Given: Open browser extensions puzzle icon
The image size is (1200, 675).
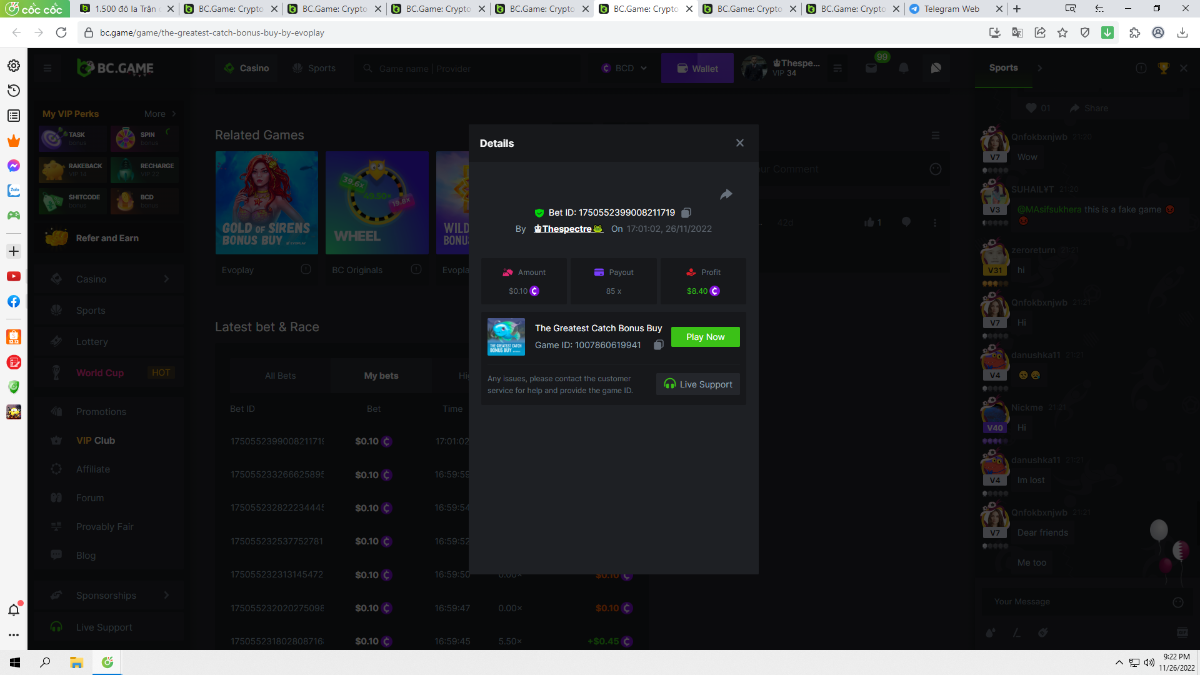Looking at the screenshot, I should 1134,32.
